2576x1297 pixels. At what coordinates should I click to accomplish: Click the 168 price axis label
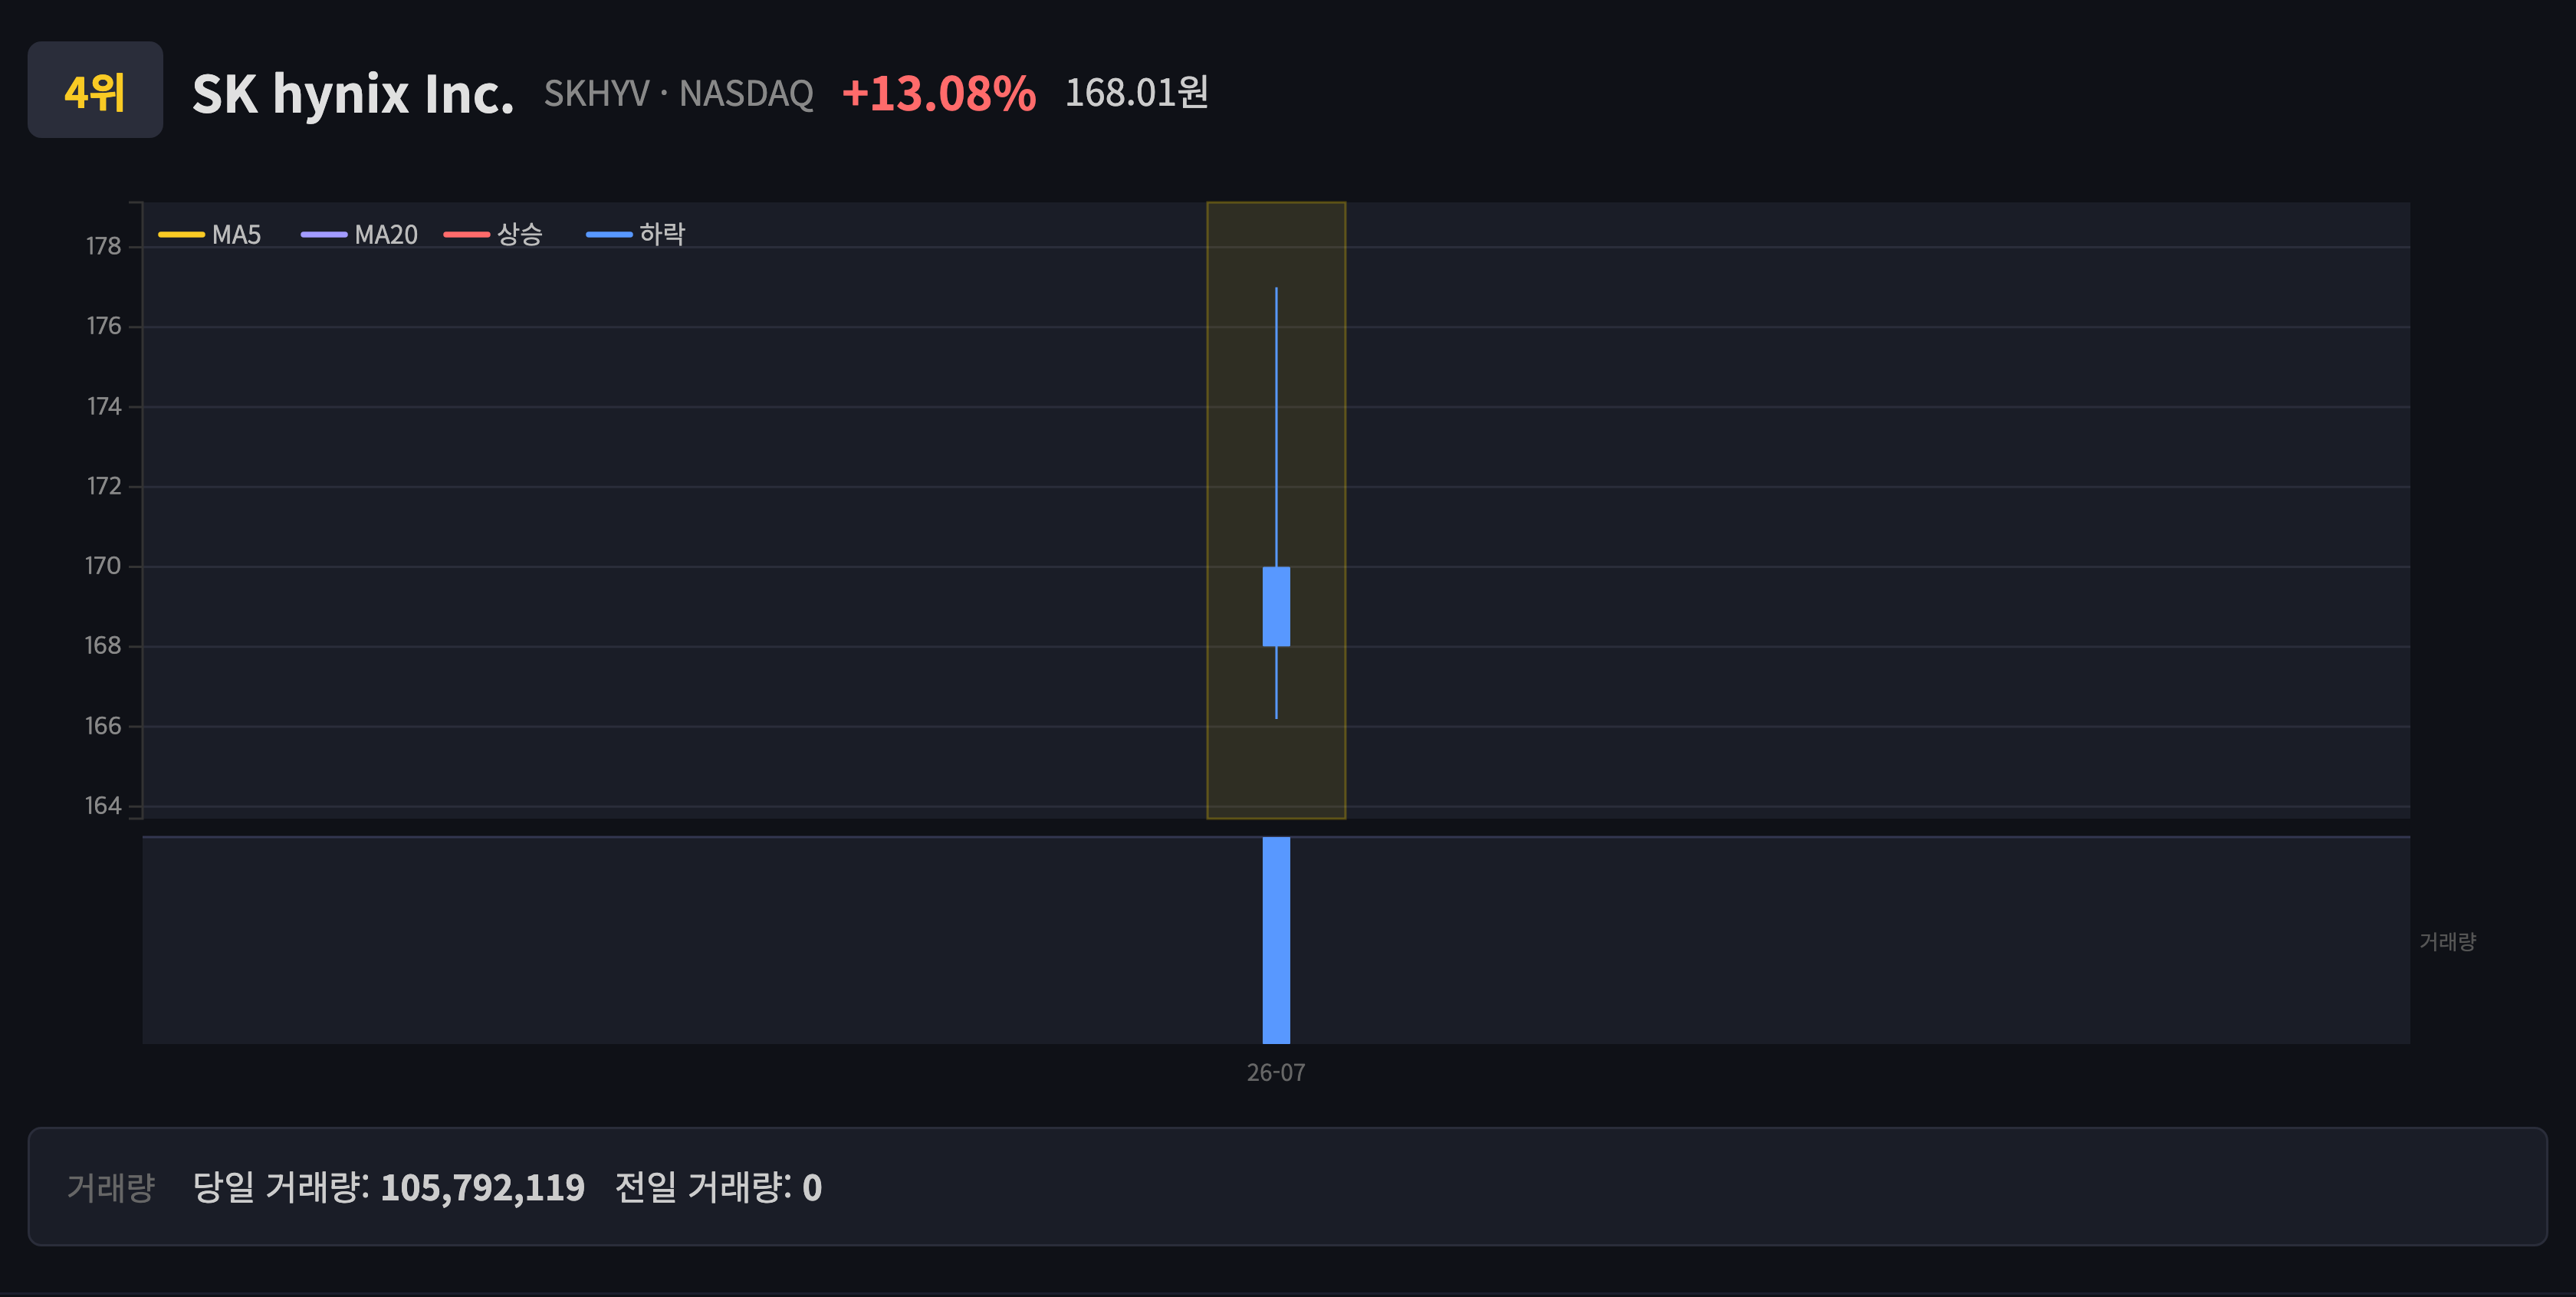(x=103, y=646)
